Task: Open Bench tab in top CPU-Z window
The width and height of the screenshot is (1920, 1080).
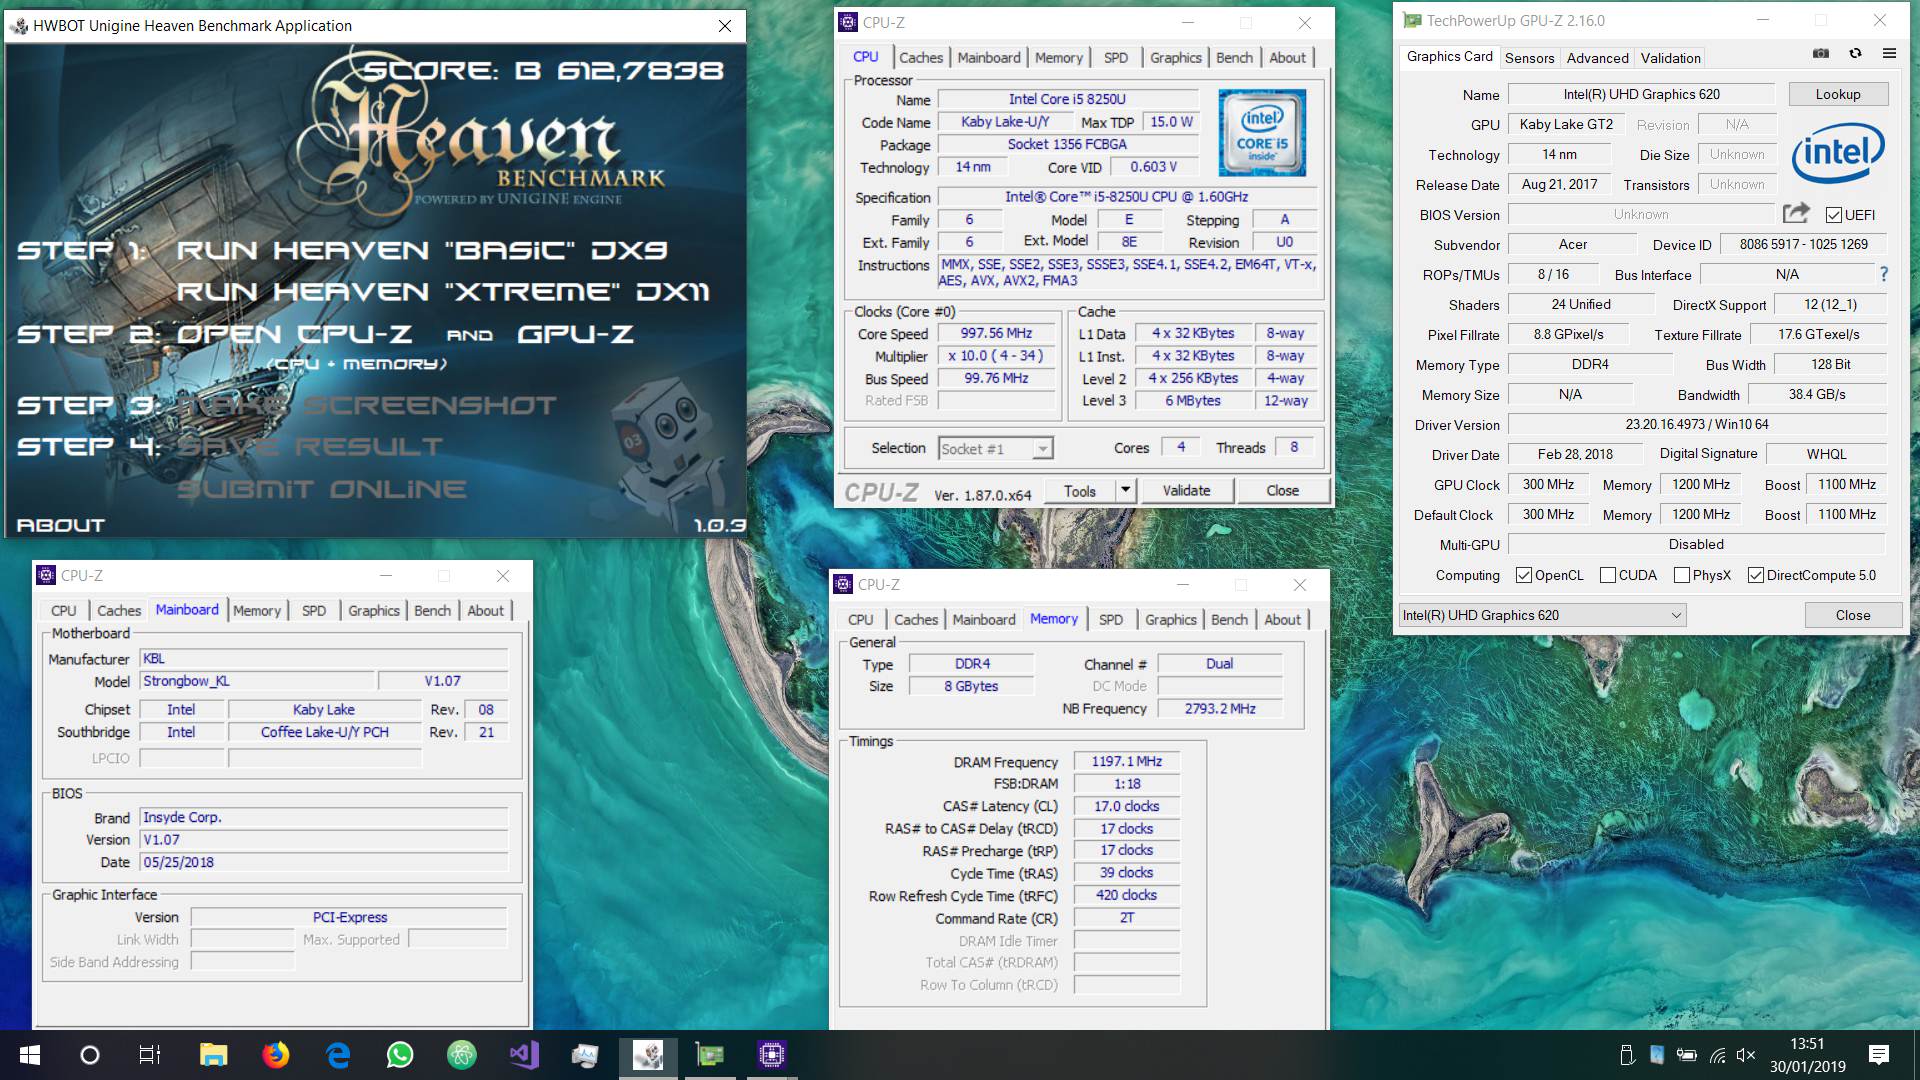Action: (x=1234, y=58)
